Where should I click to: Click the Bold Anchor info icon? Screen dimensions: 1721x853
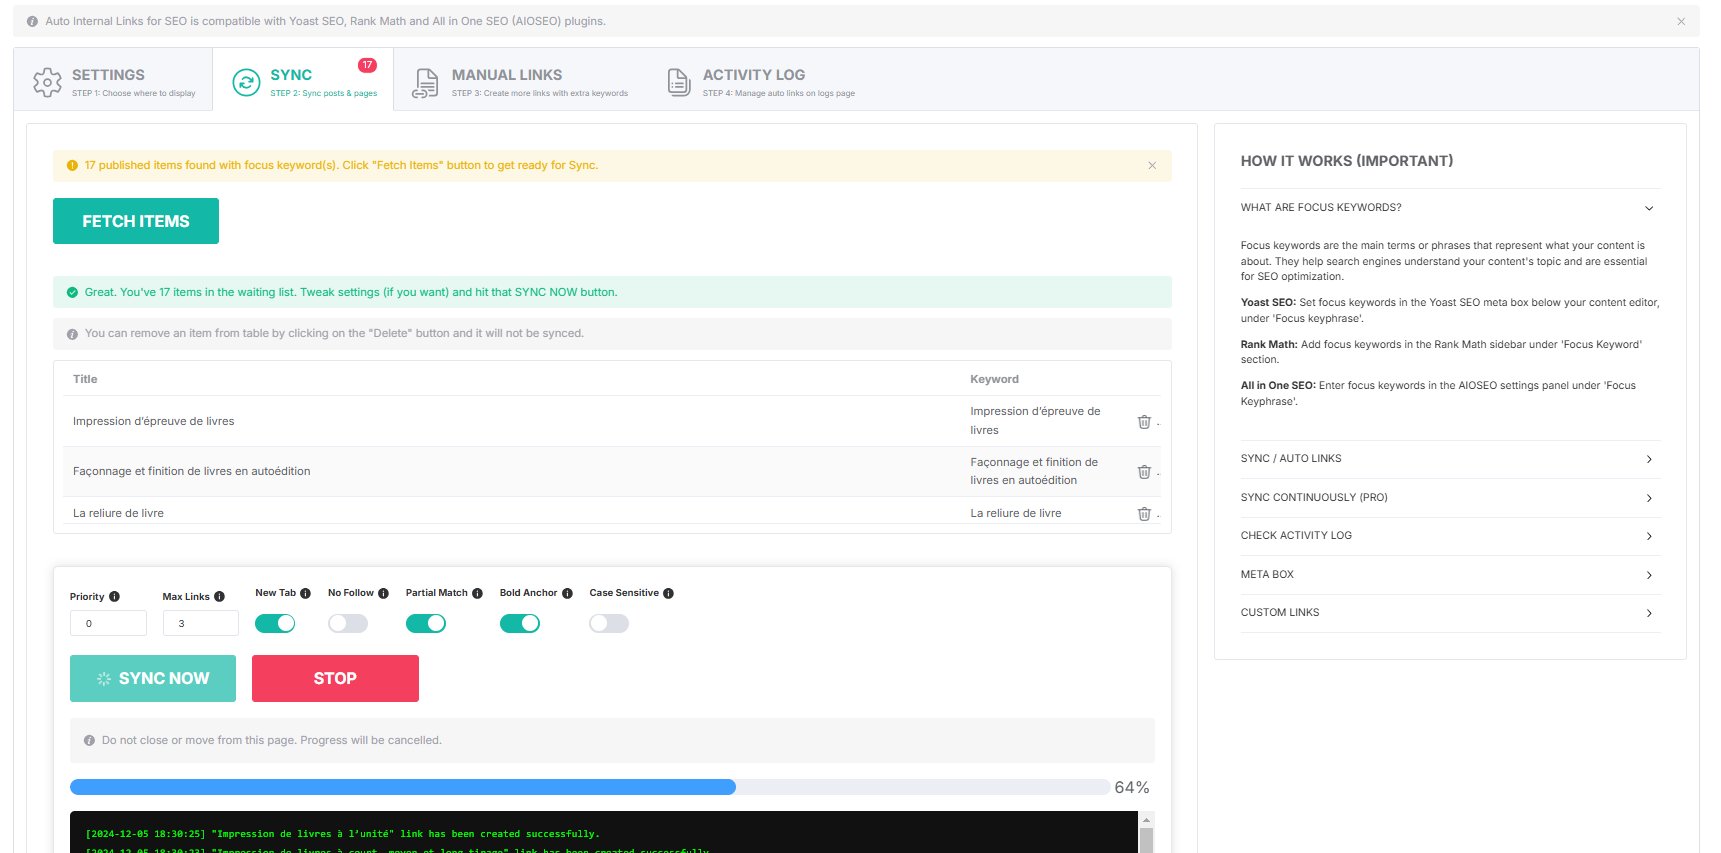tap(567, 593)
